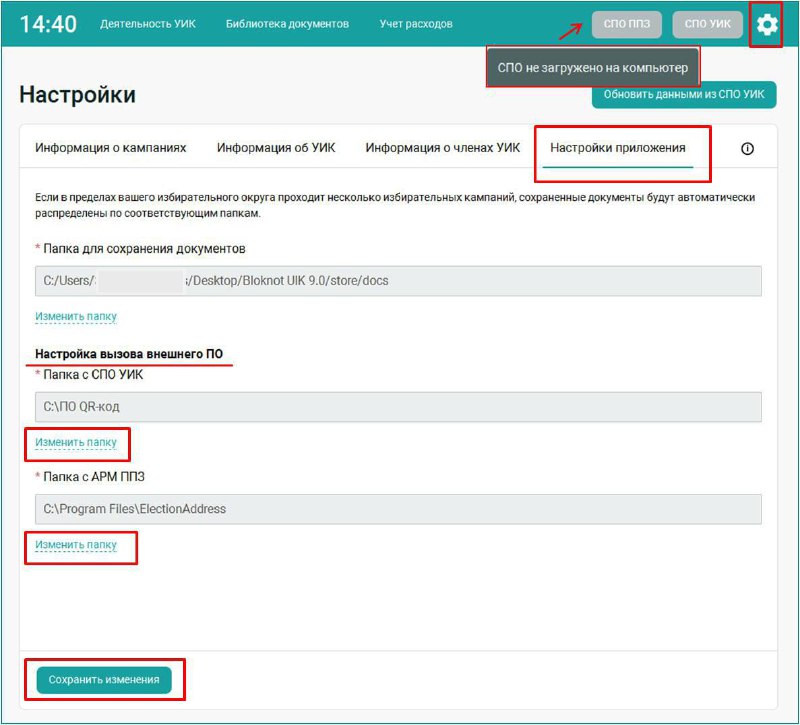Open the Деятельность УИК menu
This screenshot has height=725, width=800.
click(148, 24)
